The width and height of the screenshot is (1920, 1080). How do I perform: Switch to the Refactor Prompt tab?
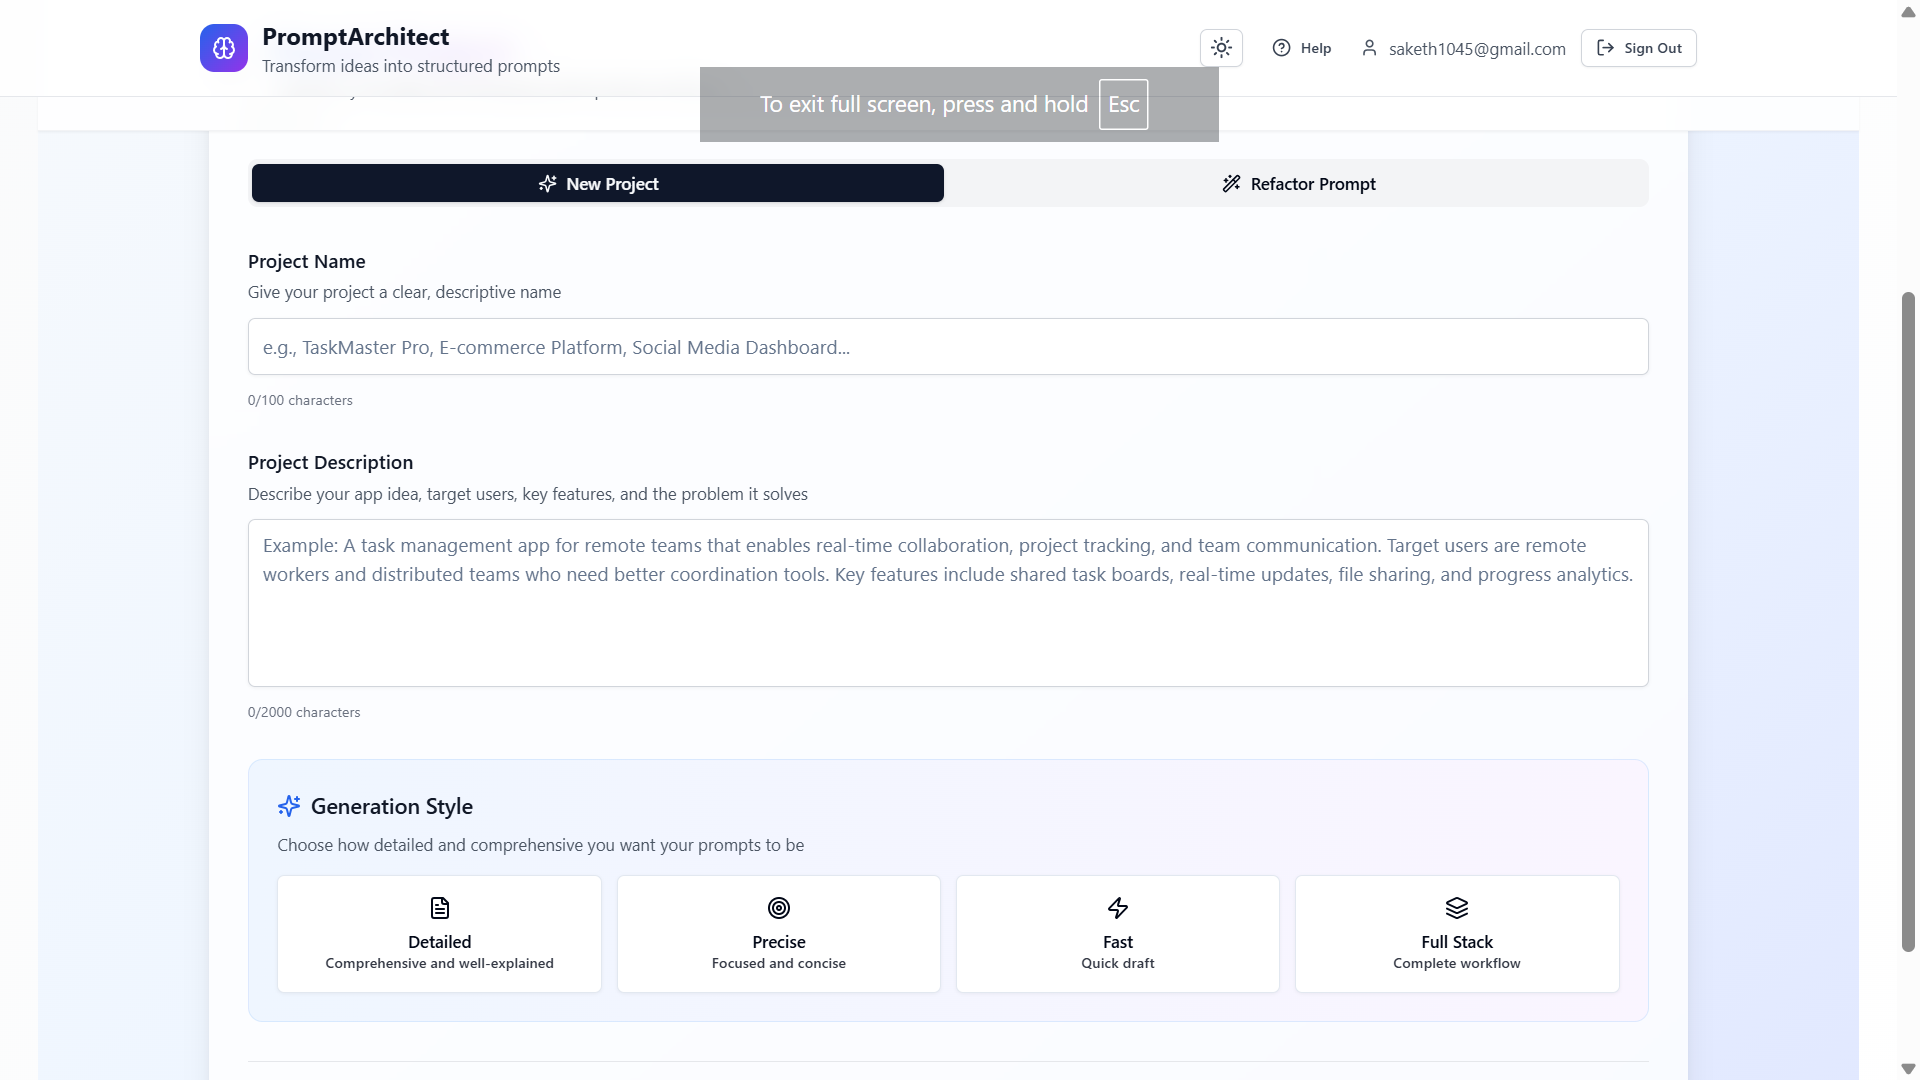tap(1297, 184)
